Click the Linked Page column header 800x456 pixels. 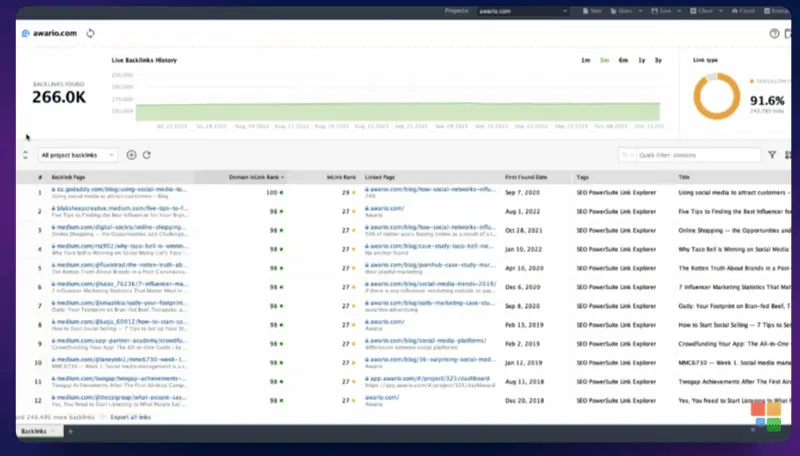[380, 178]
